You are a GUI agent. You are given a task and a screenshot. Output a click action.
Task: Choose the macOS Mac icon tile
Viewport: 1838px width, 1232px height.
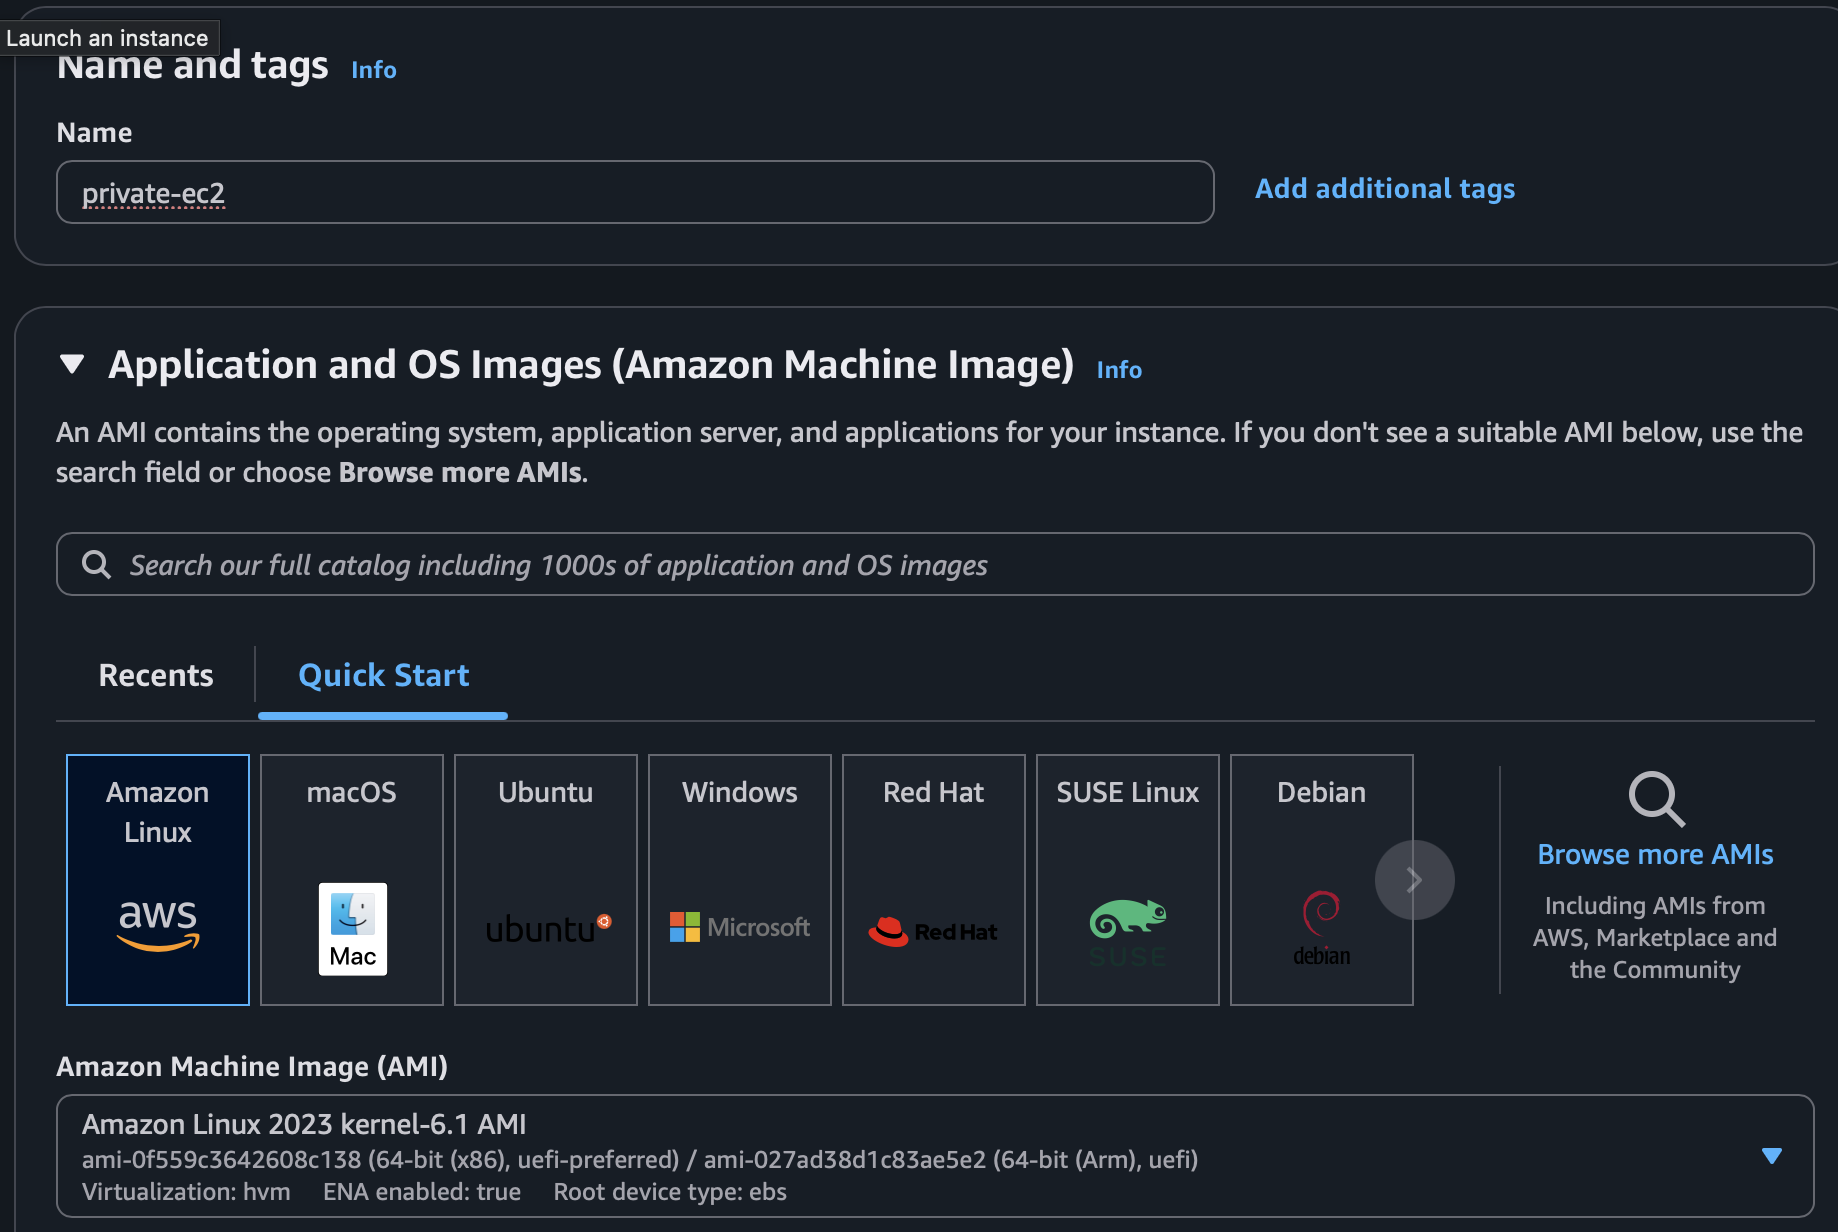tap(352, 879)
